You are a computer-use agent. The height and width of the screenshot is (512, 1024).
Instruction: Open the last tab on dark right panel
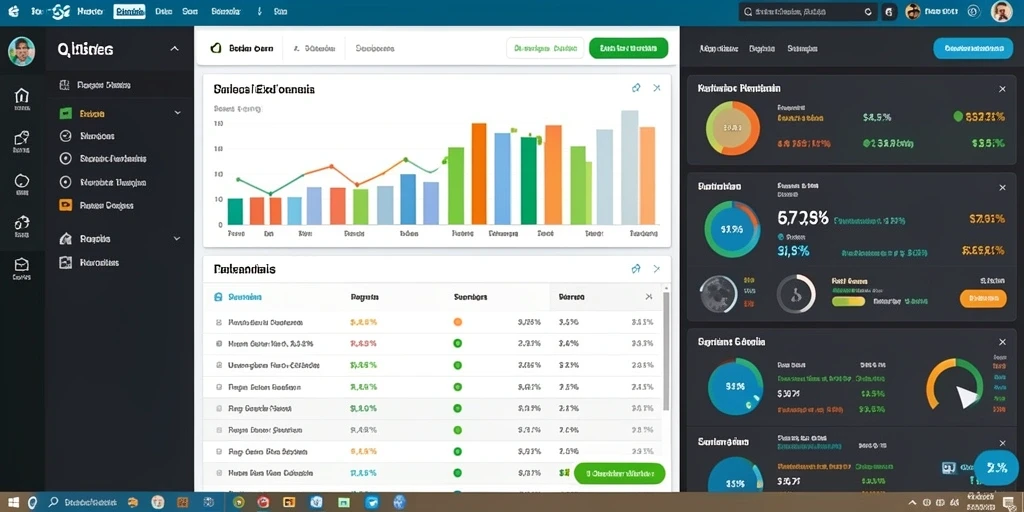click(802, 48)
